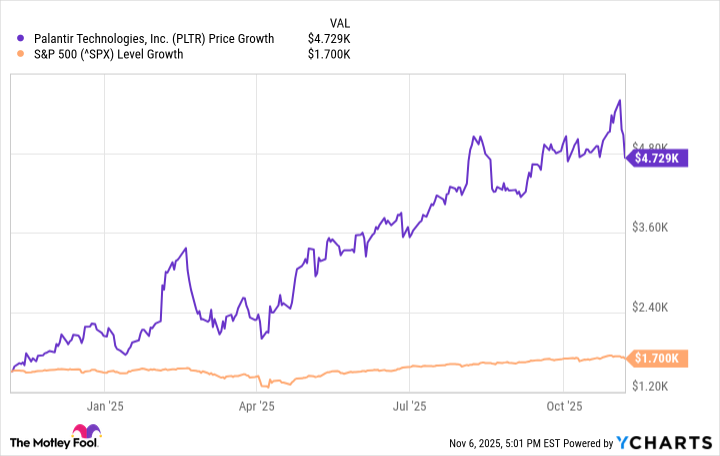
Task: Click The Motley Fool wordmark
Action: tap(54, 443)
